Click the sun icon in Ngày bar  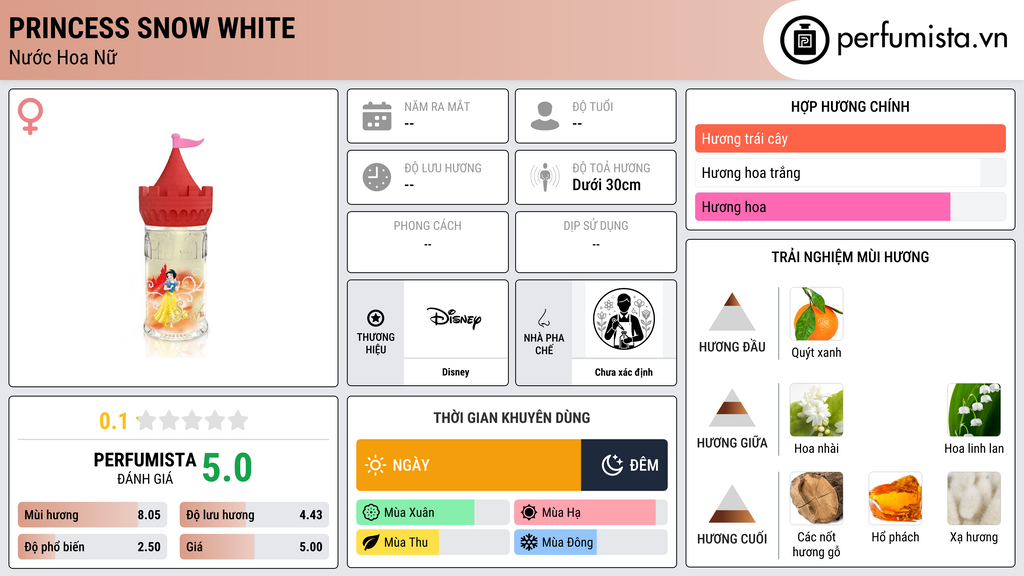tap(375, 465)
